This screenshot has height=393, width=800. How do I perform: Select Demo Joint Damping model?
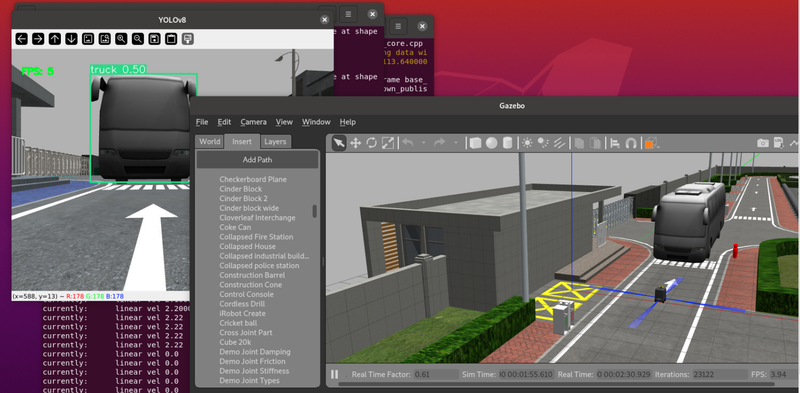pyautogui.click(x=255, y=352)
